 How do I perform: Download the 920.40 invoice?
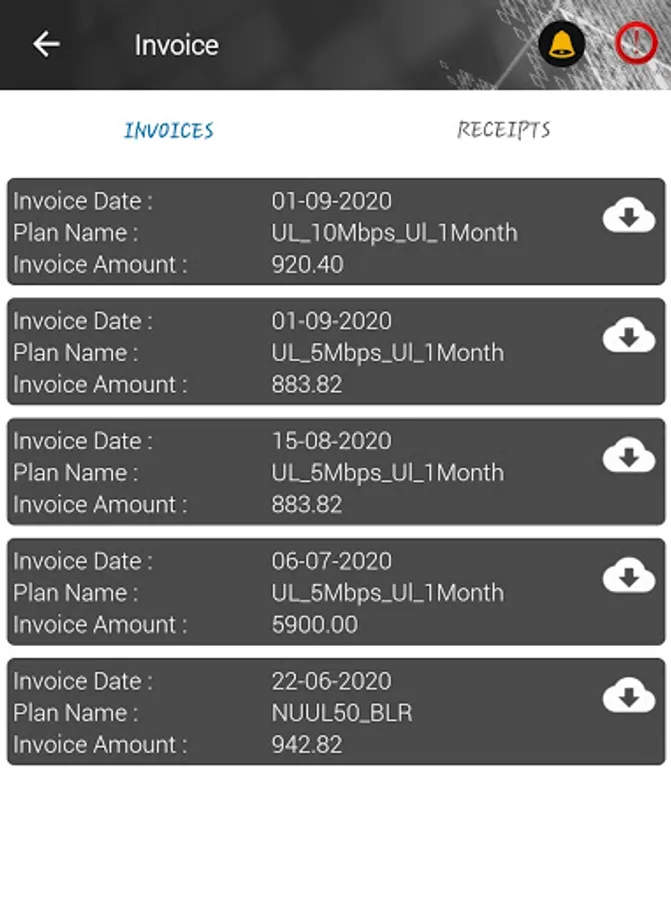pos(628,216)
